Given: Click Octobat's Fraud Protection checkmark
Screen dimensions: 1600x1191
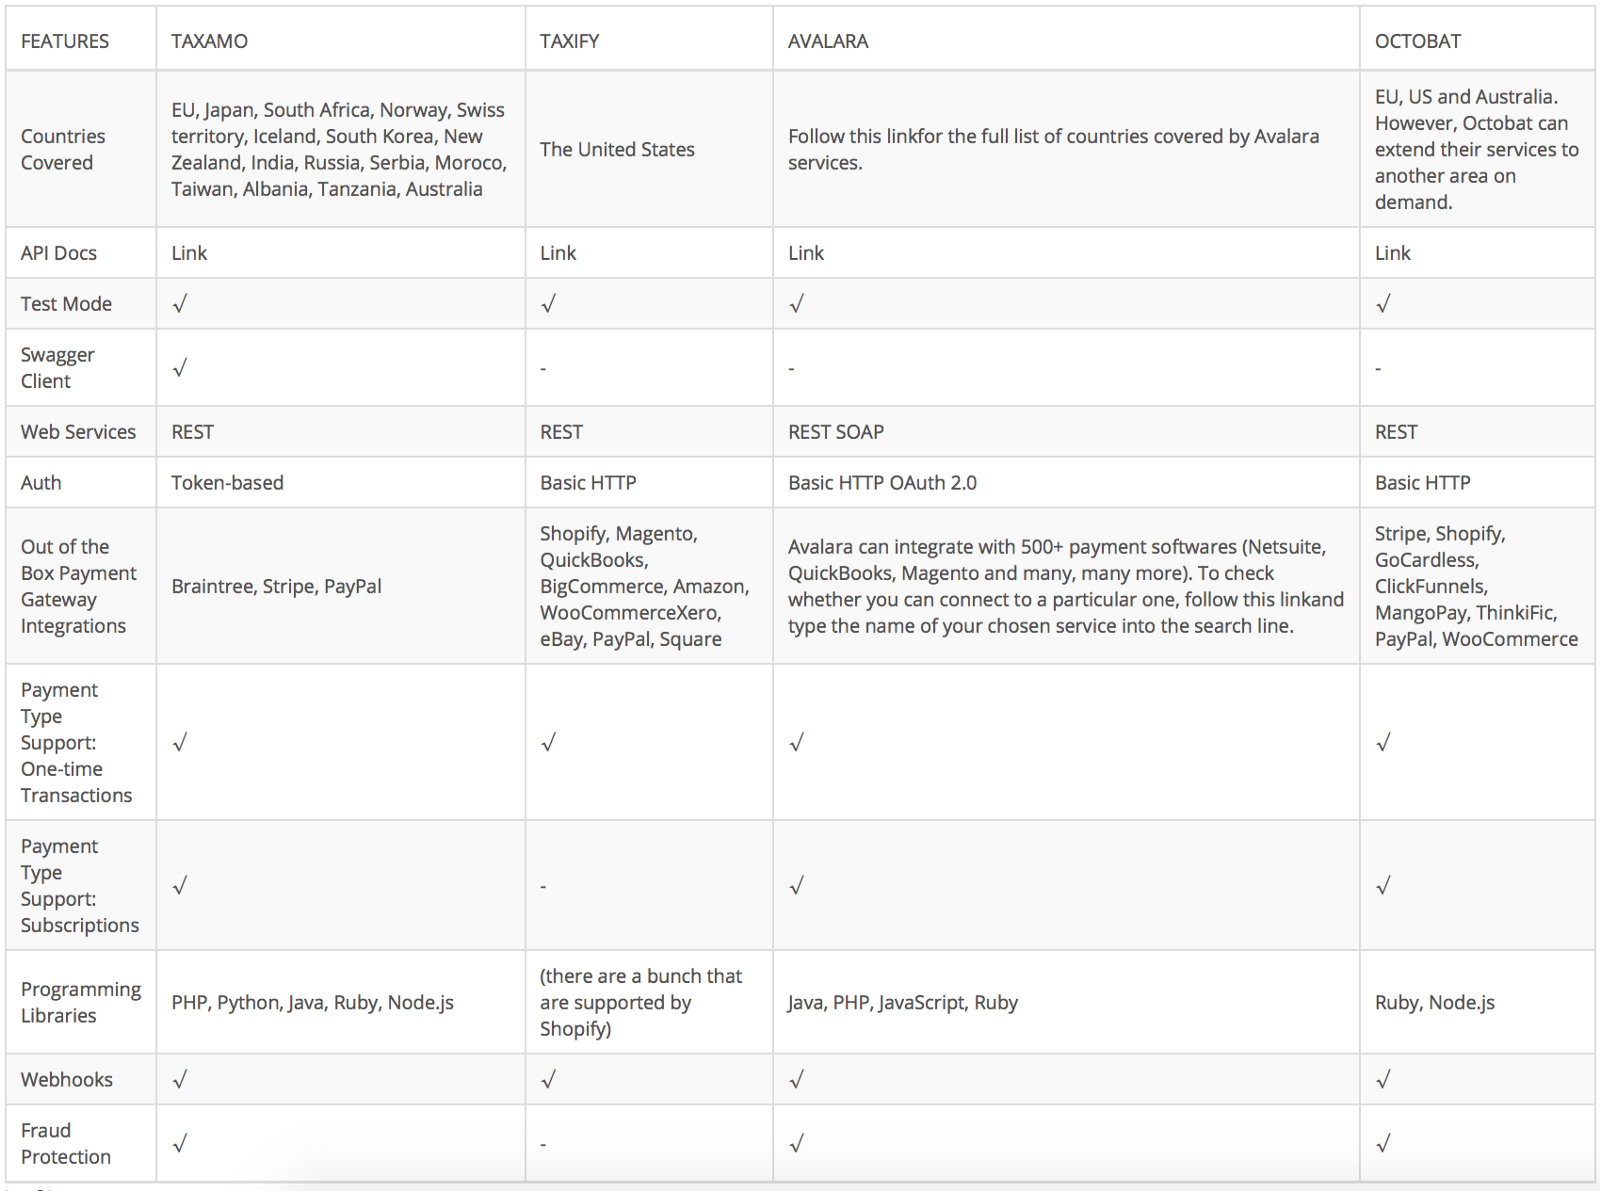Looking at the screenshot, I should (1383, 1143).
